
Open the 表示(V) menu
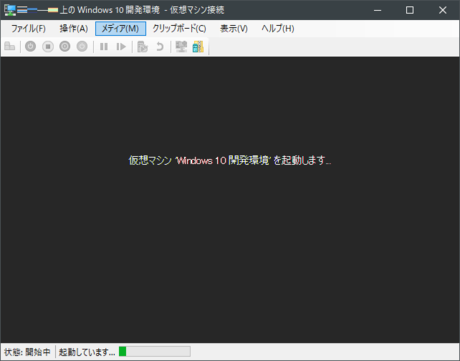pos(234,29)
